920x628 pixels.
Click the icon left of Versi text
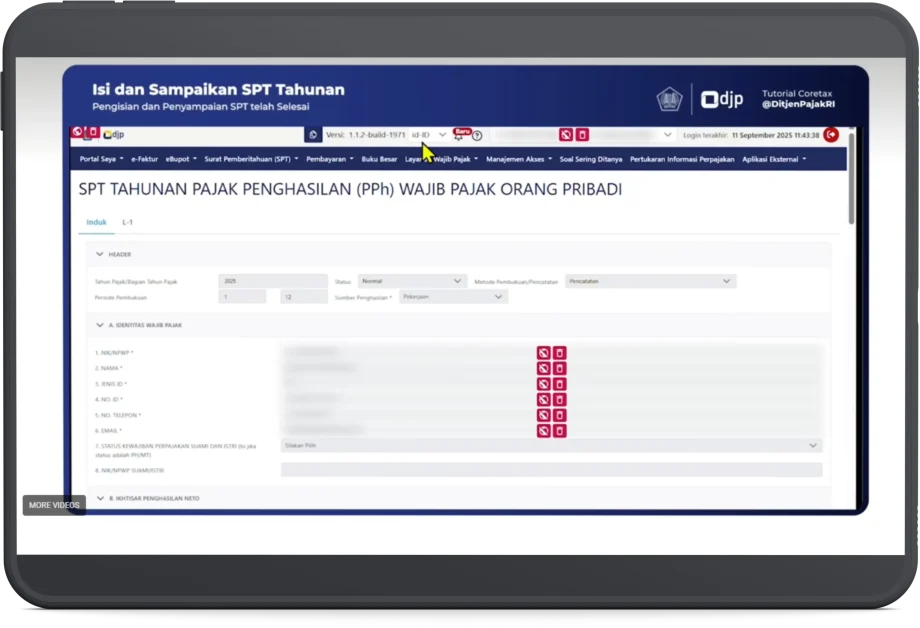click(x=313, y=135)
